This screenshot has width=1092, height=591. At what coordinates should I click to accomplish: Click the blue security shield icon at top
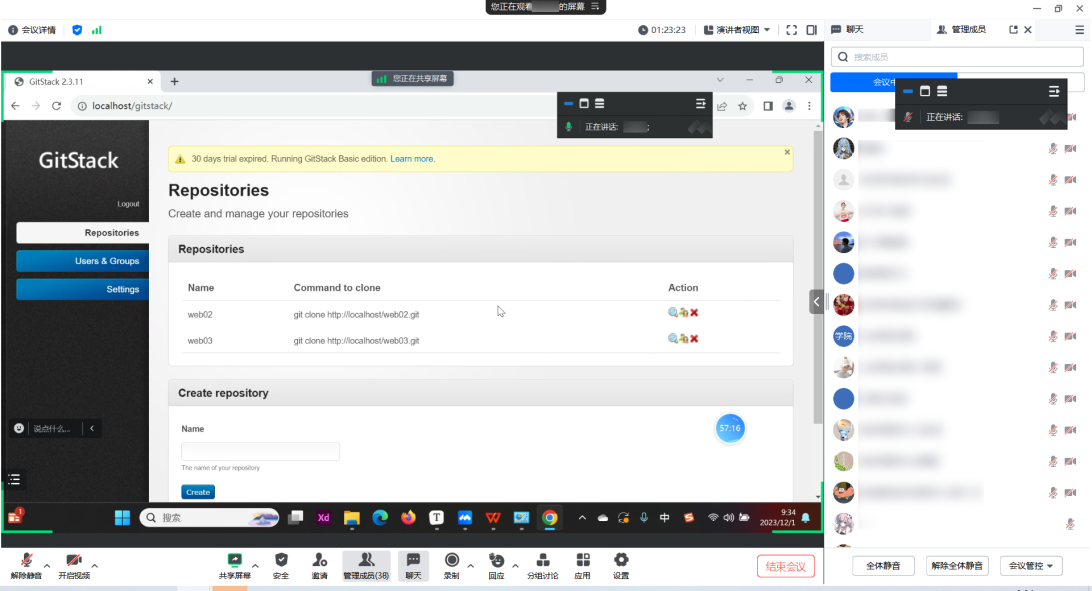point(77,30)
